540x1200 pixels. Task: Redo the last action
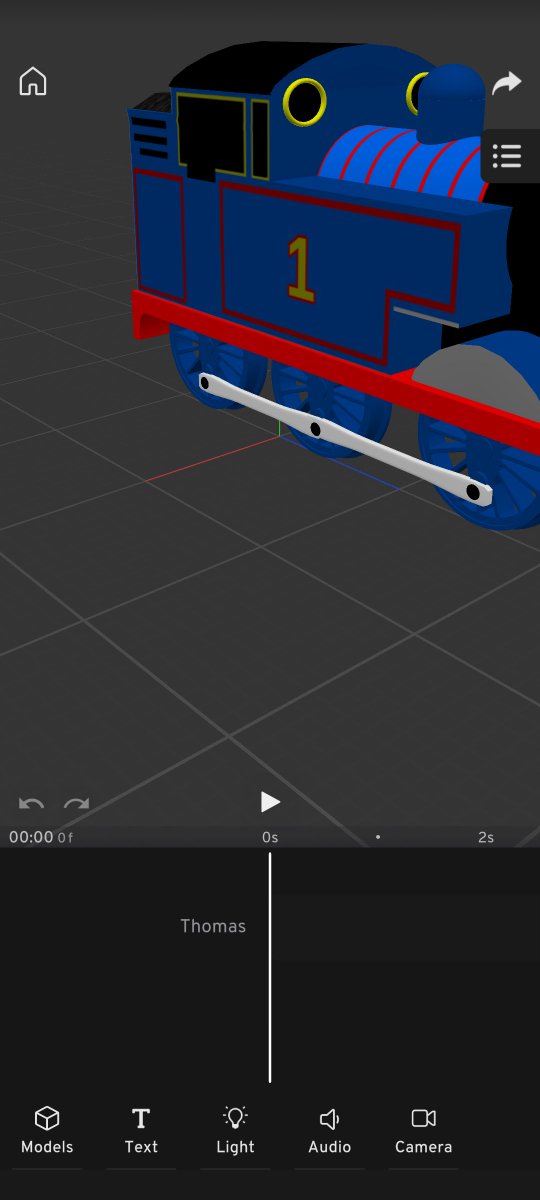77,804
